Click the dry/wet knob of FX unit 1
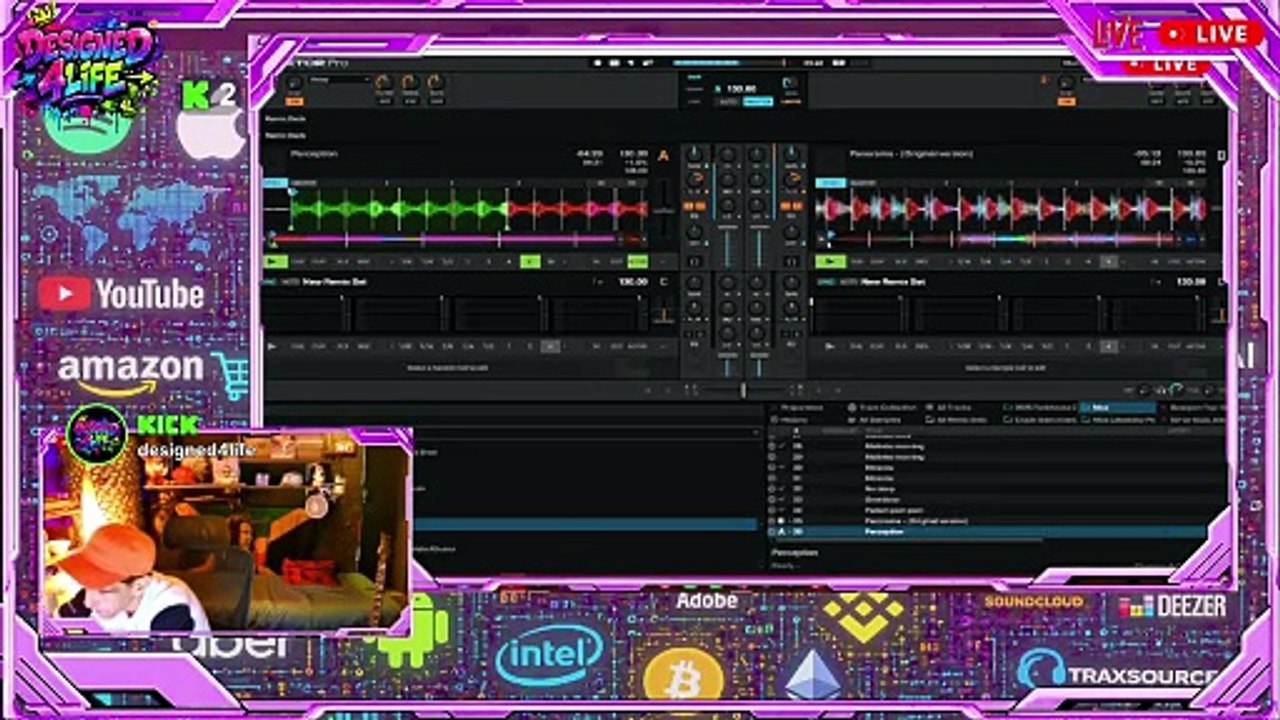The width and height of the screenshot is (1280, 720). 294,81
